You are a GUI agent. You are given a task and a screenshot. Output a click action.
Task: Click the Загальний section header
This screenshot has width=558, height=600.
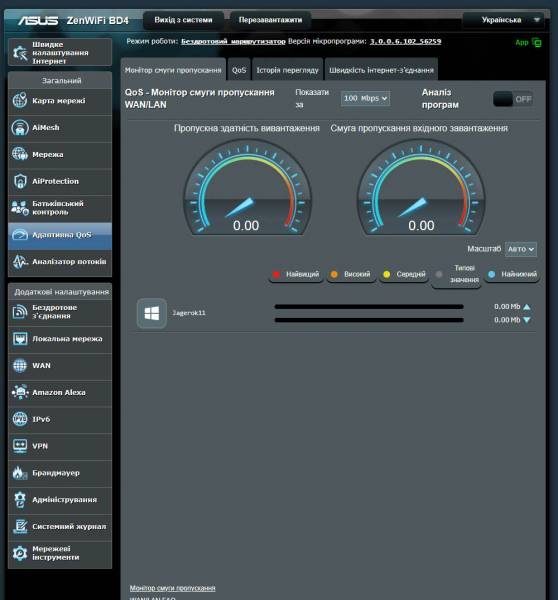pos(60,80)
